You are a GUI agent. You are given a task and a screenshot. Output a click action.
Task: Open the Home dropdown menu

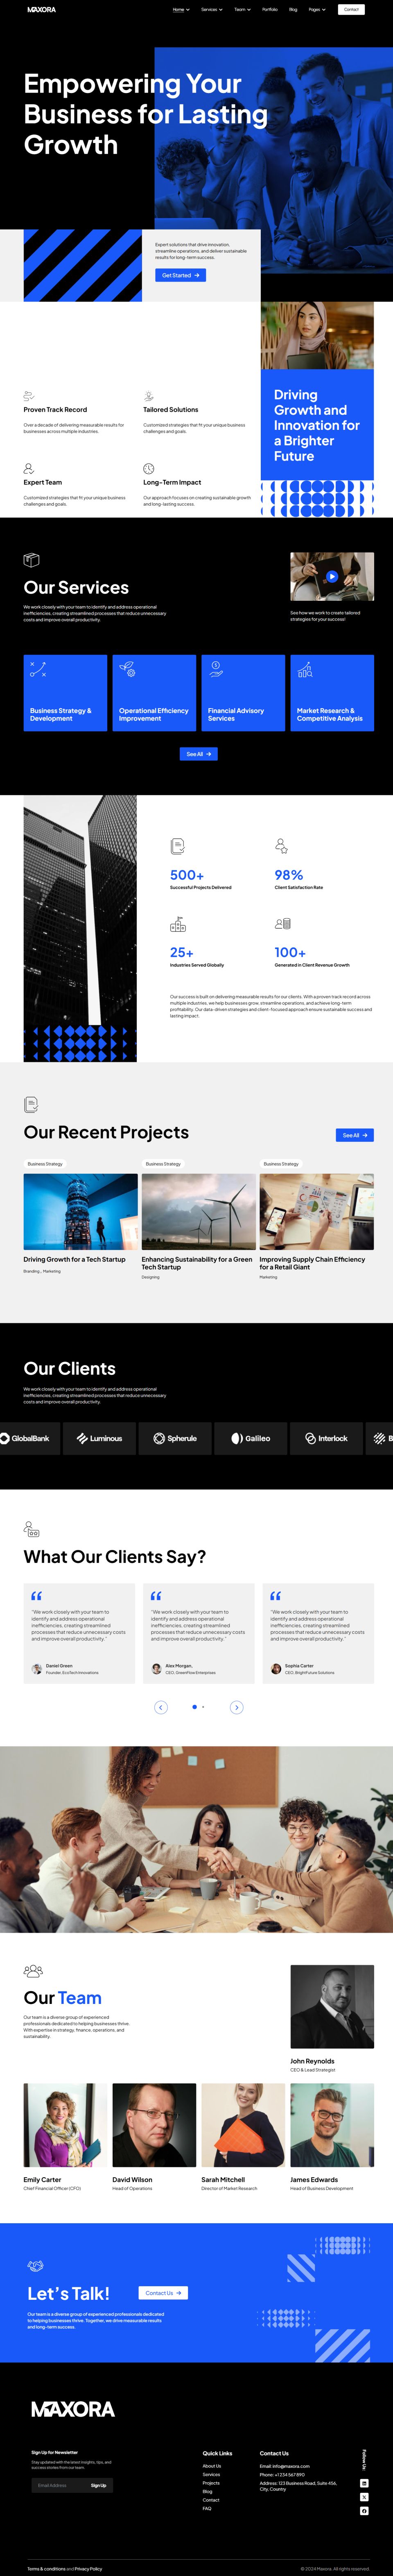coord(181,9)
